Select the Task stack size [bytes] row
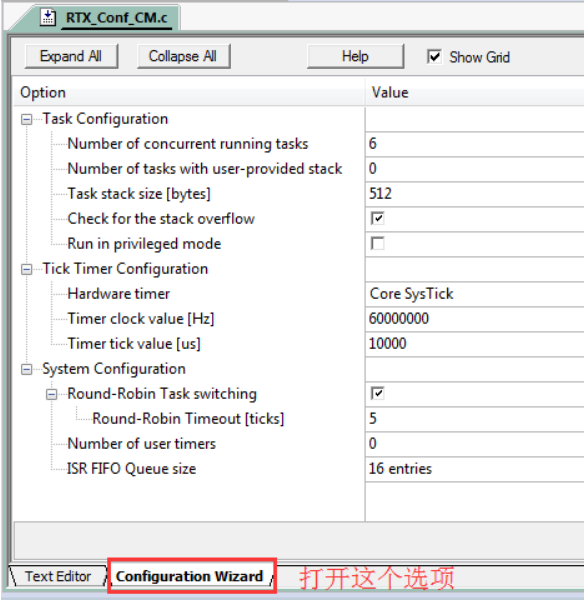 tap(139, 194)
